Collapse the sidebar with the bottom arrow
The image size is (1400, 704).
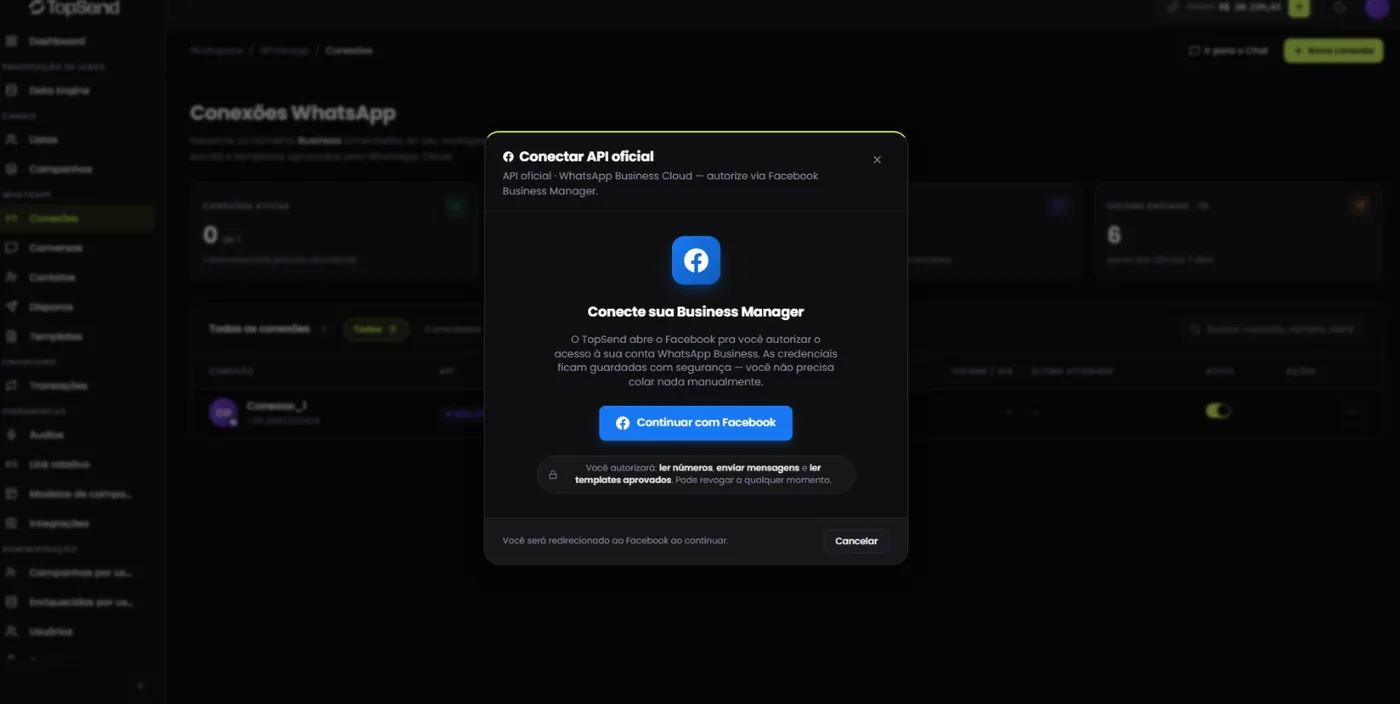[140, 686]
